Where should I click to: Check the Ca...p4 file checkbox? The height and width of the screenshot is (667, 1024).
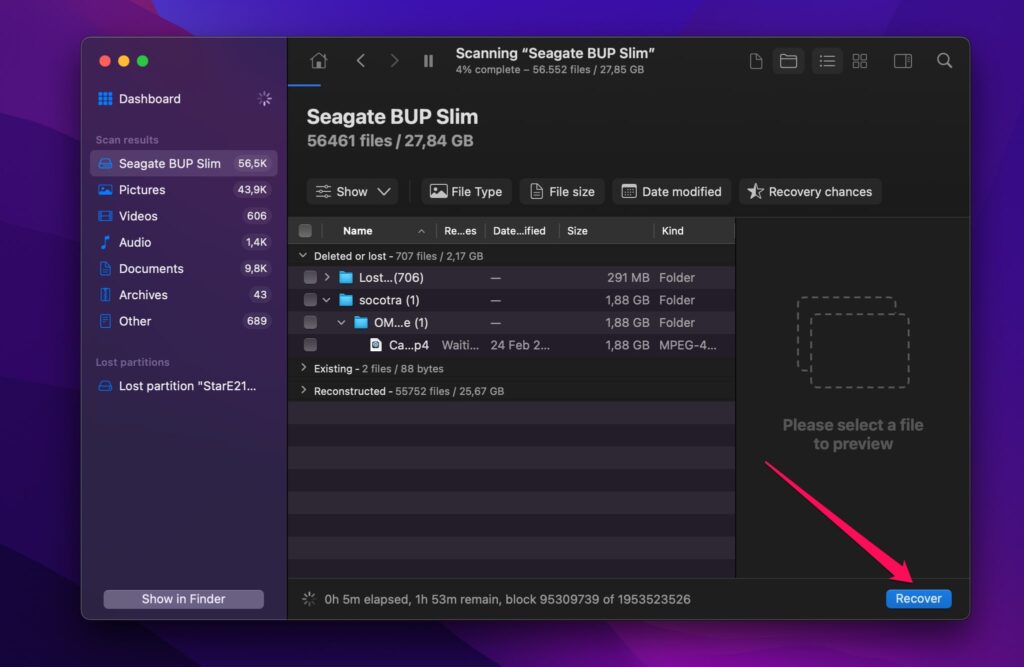click(x=310, y=344)
